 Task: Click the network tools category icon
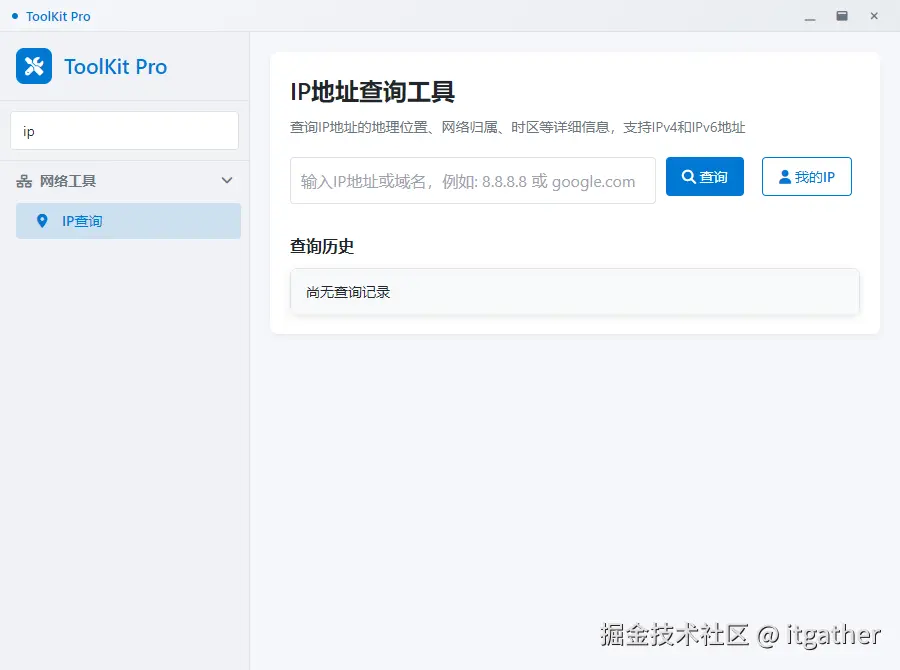[x=24, y=181]
